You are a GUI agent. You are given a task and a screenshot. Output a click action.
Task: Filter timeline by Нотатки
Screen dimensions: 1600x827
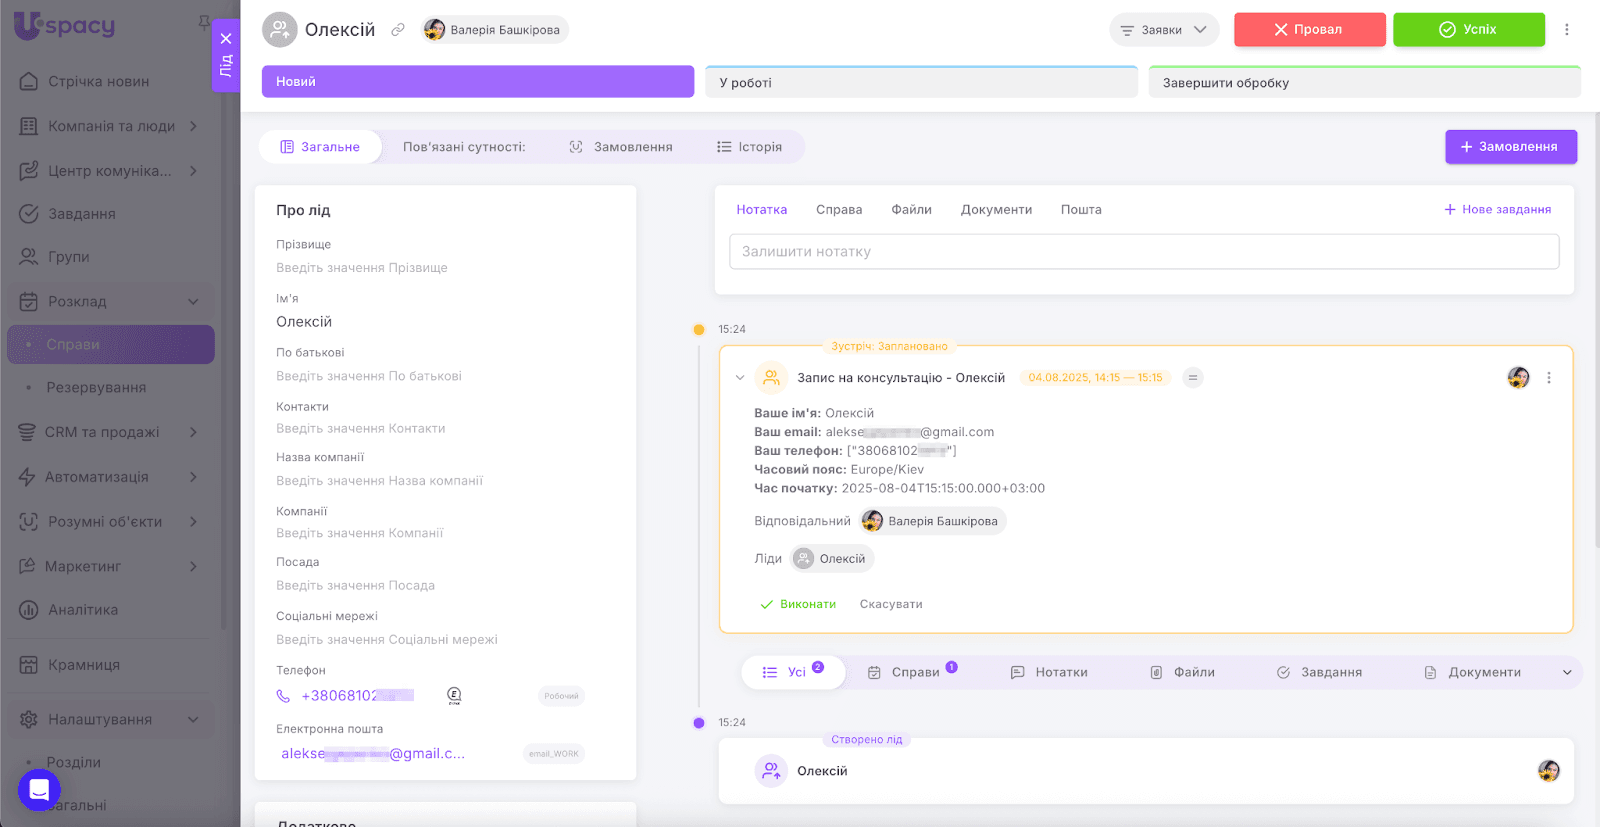[x=1049, y=673]
